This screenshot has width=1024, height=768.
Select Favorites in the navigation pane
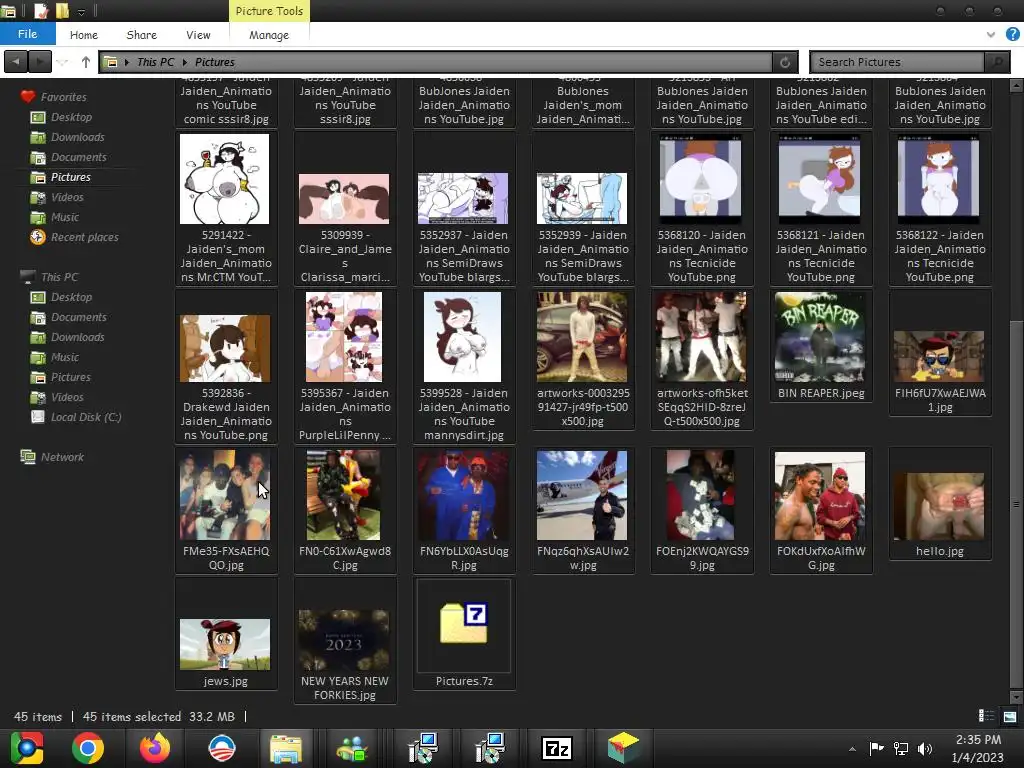pos(63,97)
